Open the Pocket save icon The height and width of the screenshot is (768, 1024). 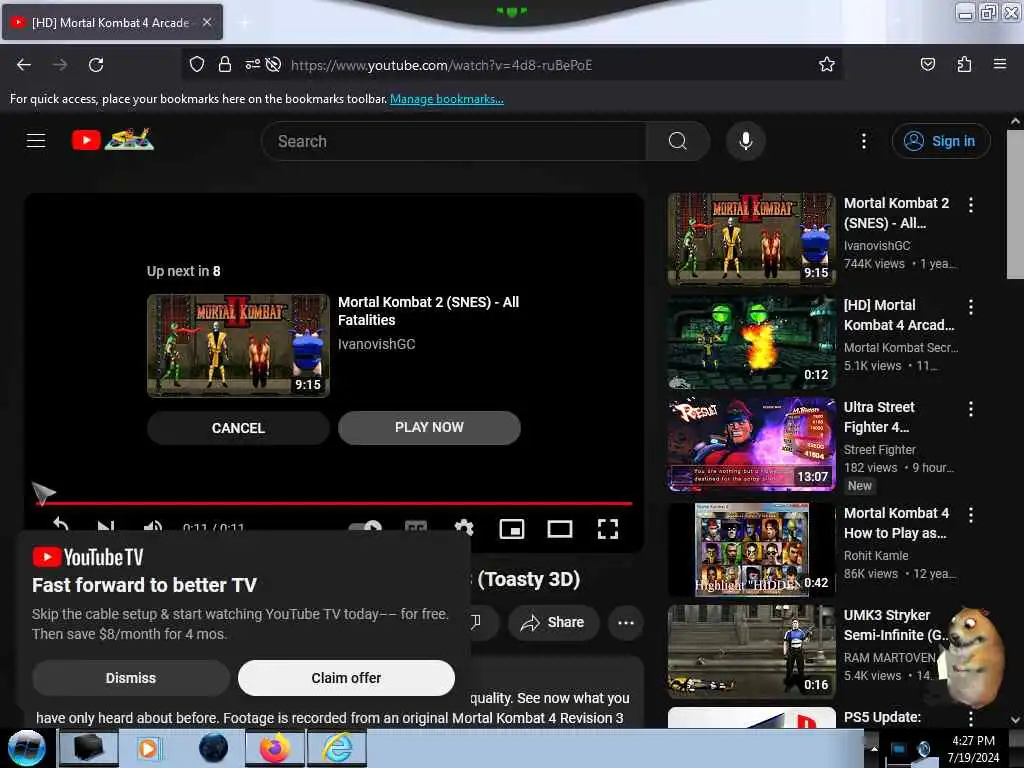coord(927,64)
